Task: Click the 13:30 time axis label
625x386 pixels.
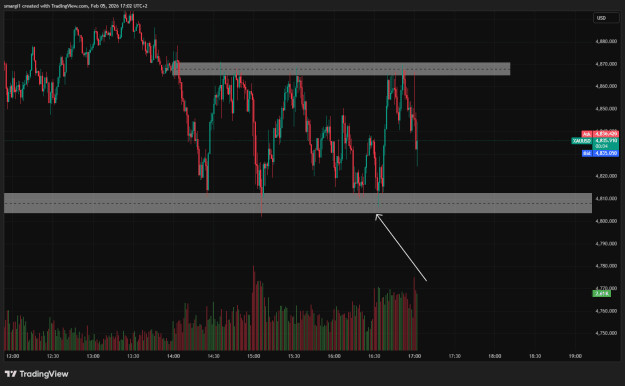Action: pyautogui.click(x=133, y=356)
